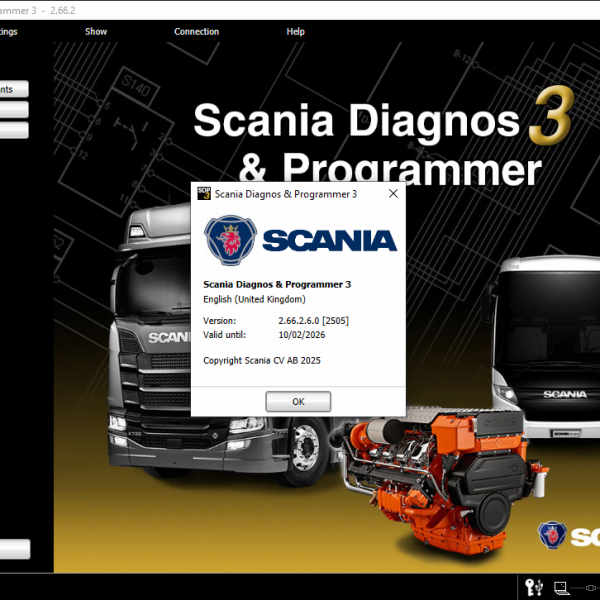
Task: Click the vehicle interface connector icon in status bar
Action: pos(591,588)
